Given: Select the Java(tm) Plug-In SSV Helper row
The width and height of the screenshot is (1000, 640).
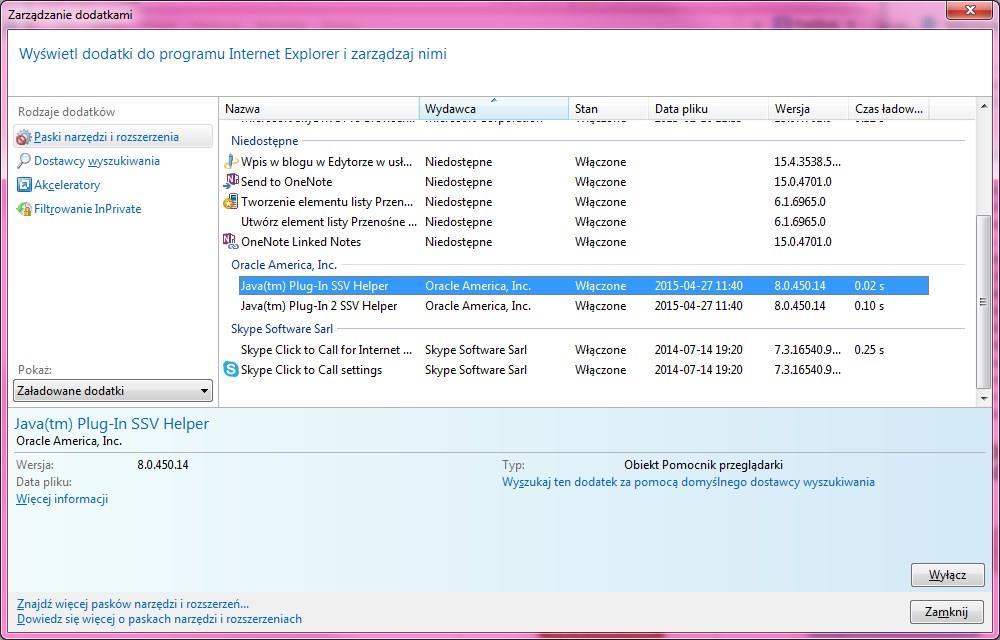Looking at the screenshot, I should 583,286.
